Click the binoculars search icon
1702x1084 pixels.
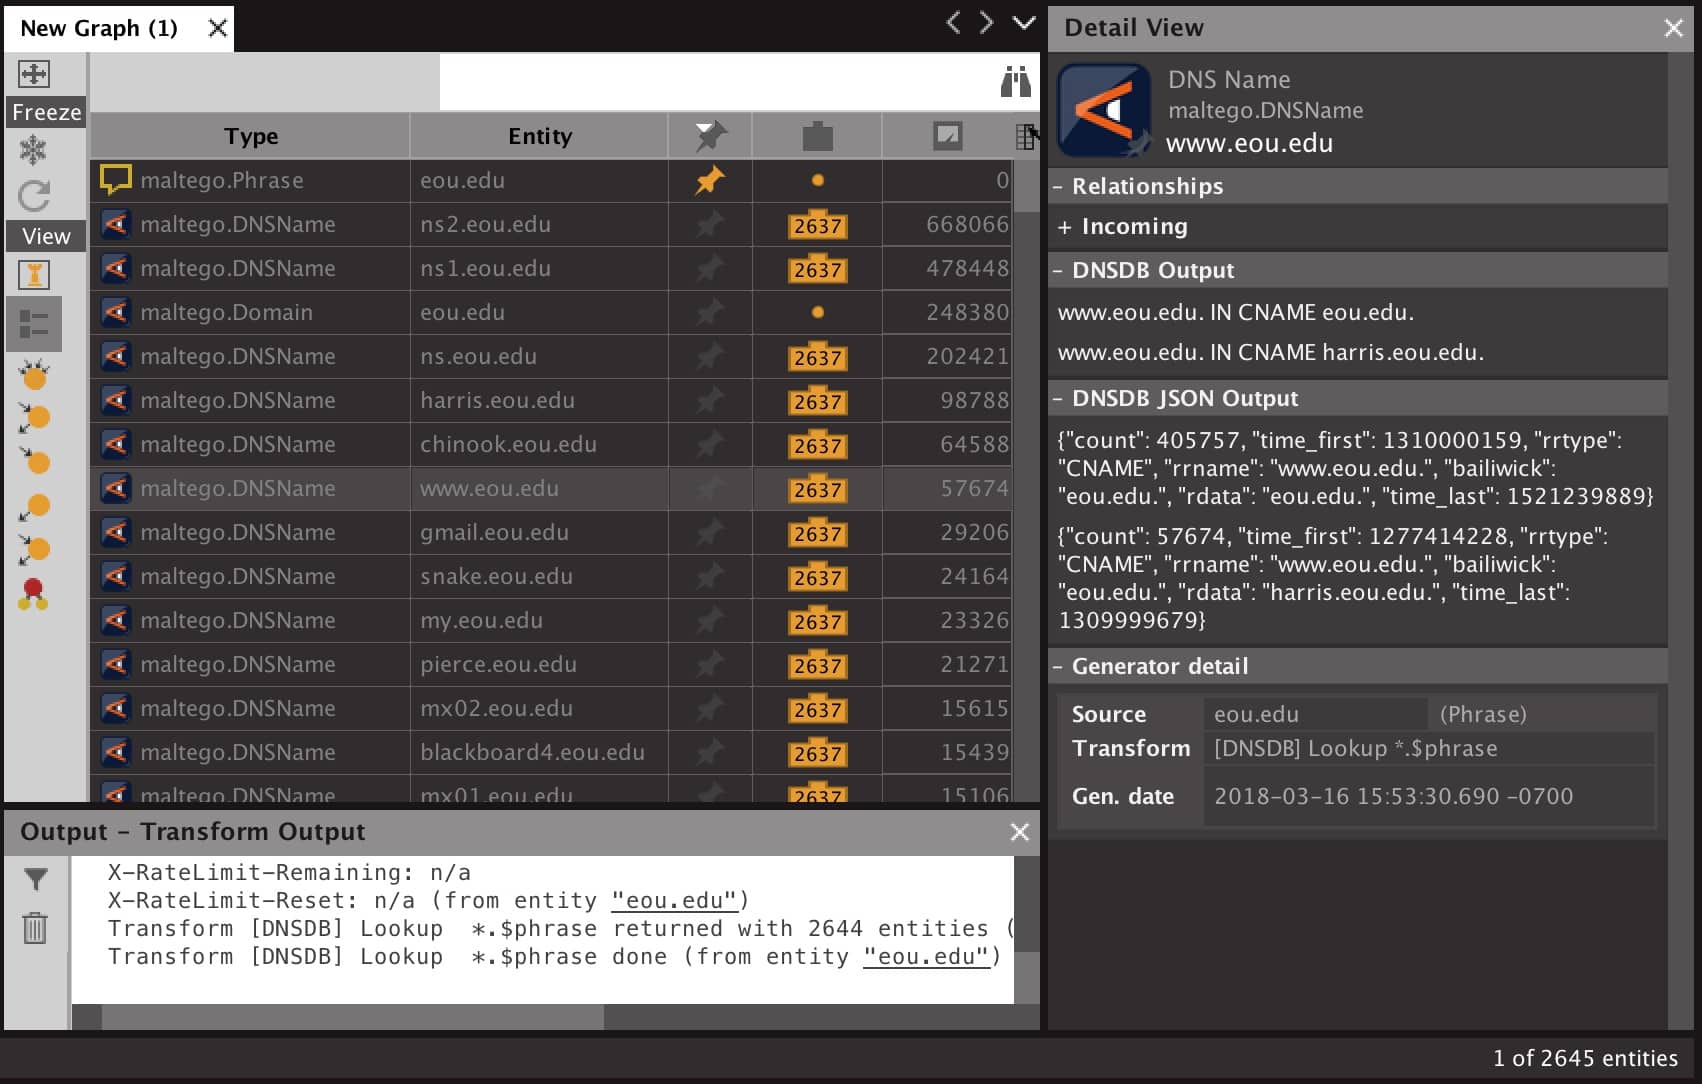coord(1015,81)
